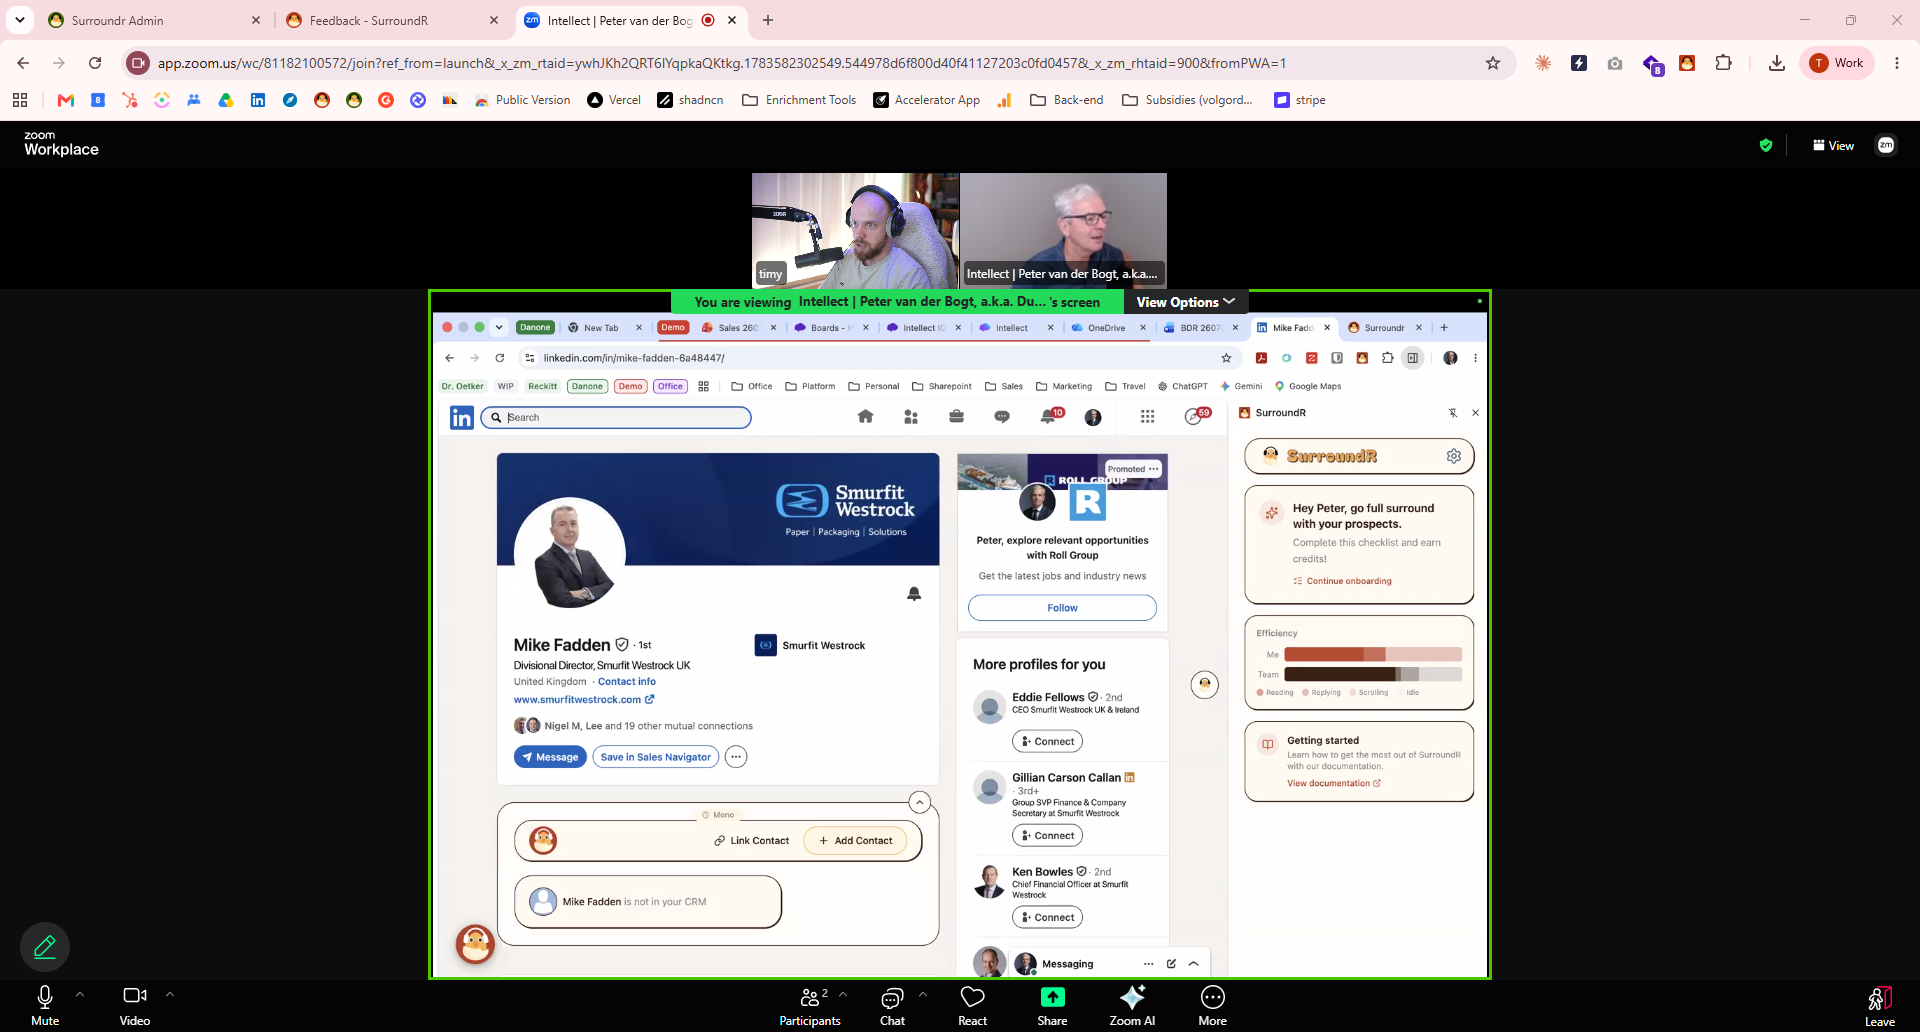Open Zoom AI companion
Viewport: 1920px width, 1032px height.
coord(1132,1005)
